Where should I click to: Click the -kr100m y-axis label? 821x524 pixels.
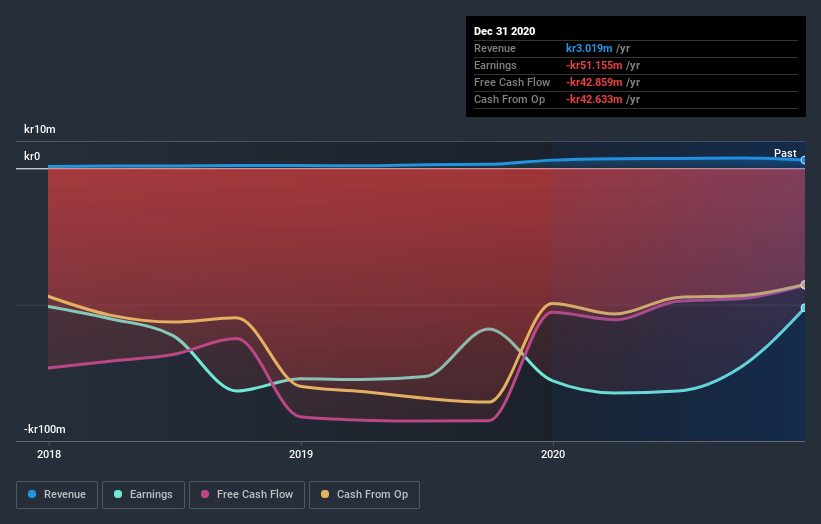45,429
